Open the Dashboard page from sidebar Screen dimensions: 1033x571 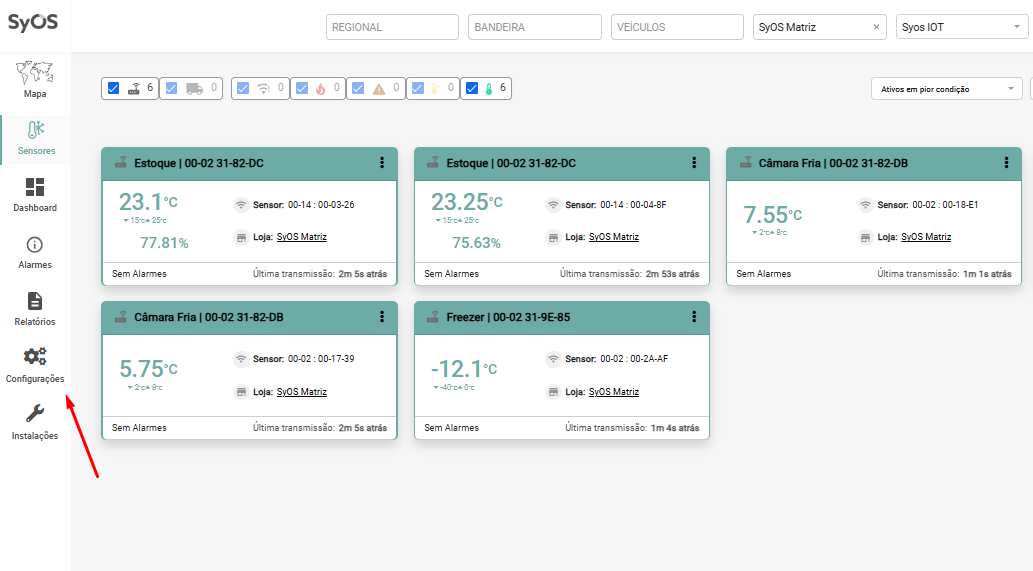[35, 194]
